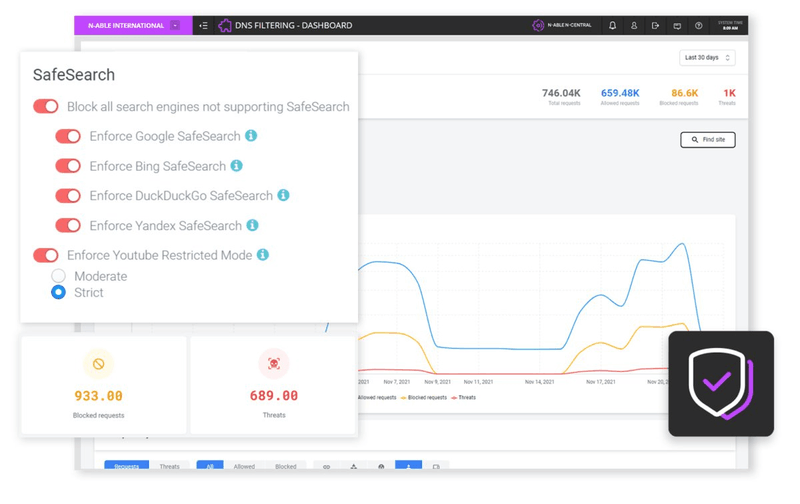Expand the N-ABLE INTERNATIONAL customer dropdown
800x504 pixels.
(175, 26)
